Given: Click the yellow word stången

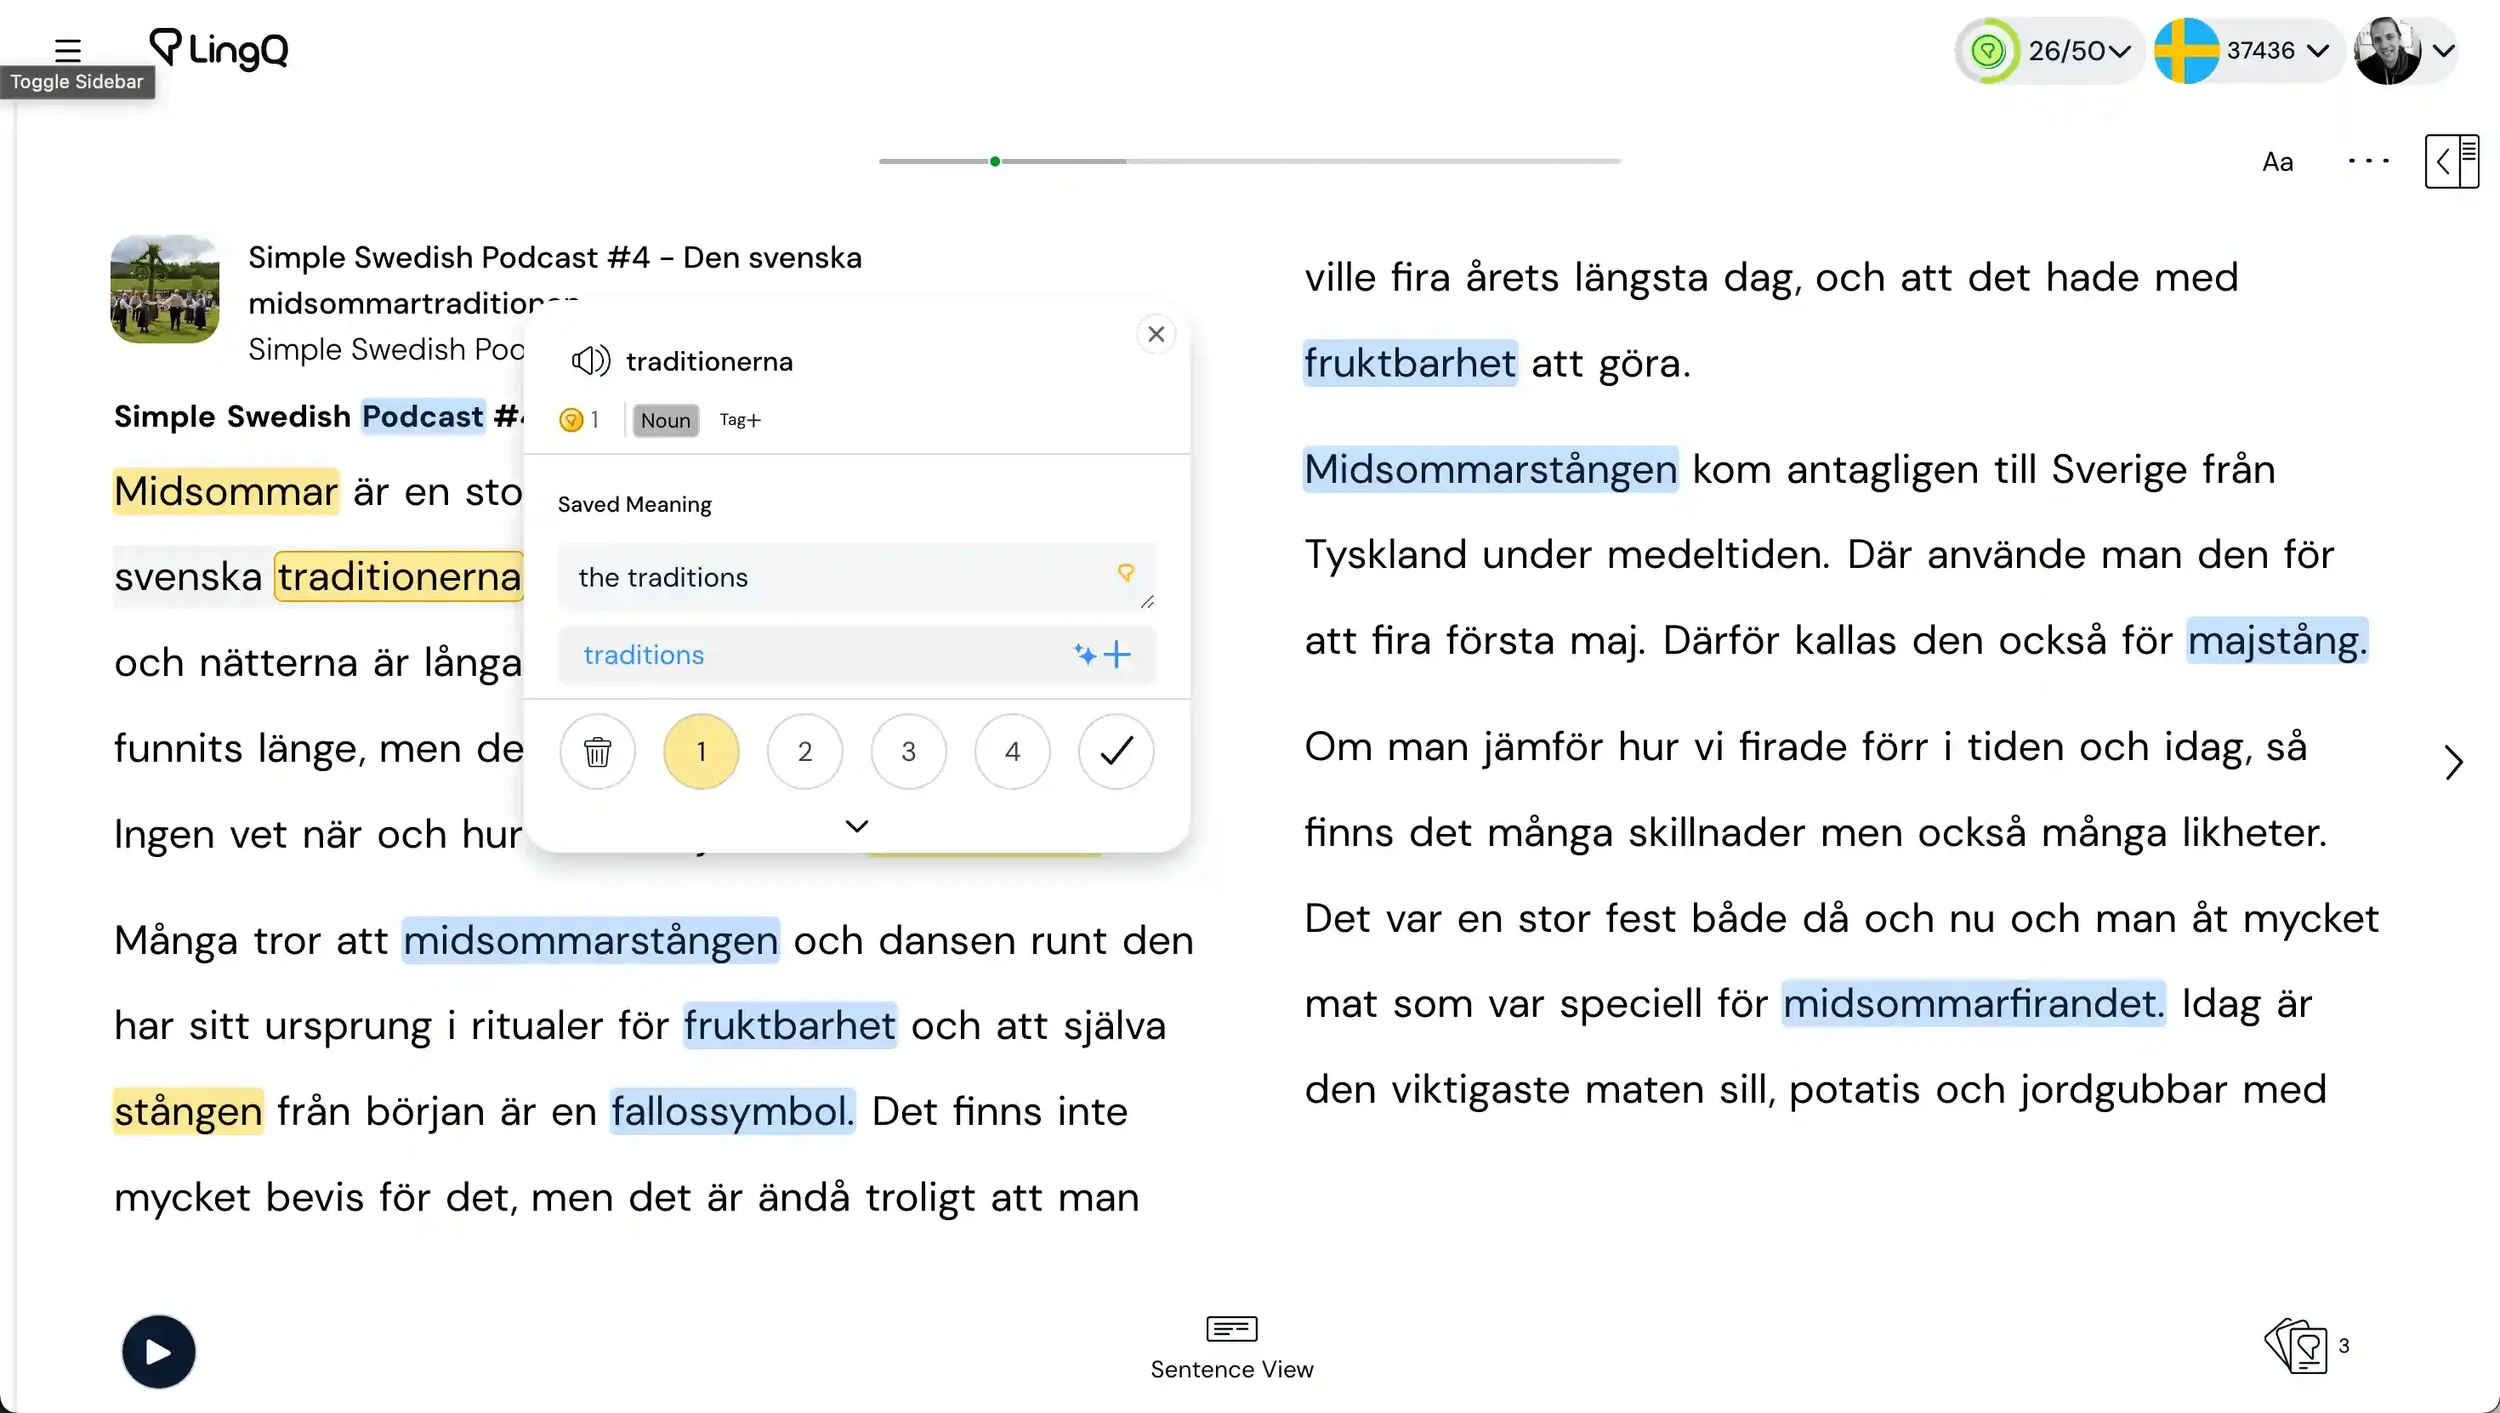Looking at the screenshot, I should pyautogui.click(x=188, y=1111).
